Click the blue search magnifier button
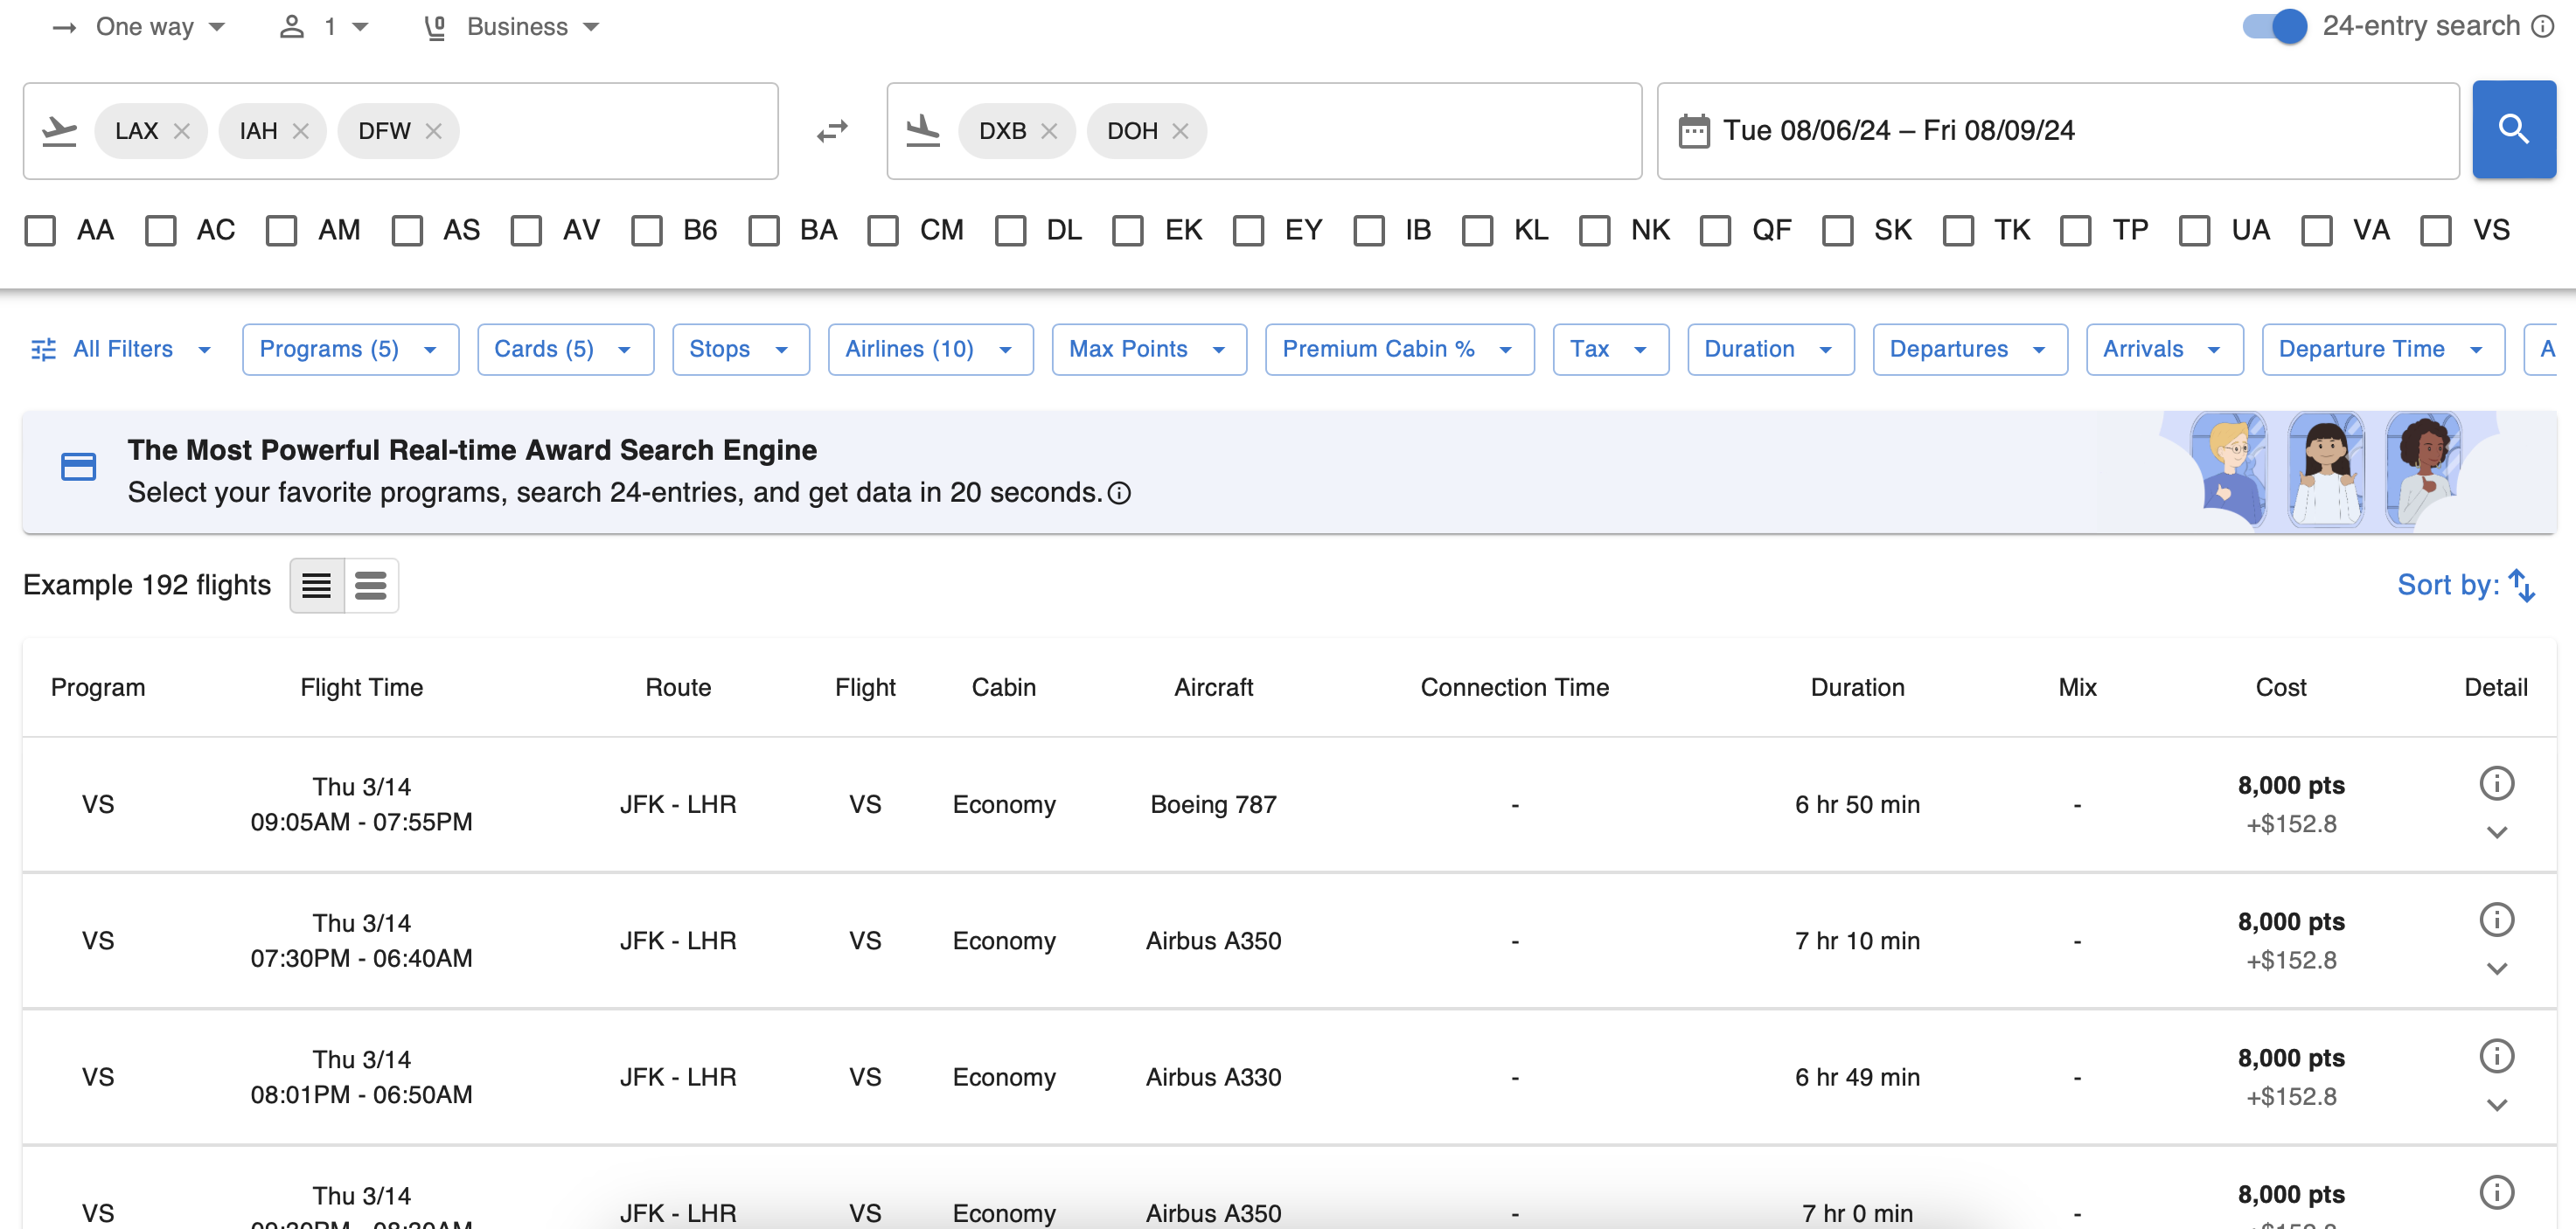The width and height of the screenshot is (2576, 1229). (x=2513, y=130)
